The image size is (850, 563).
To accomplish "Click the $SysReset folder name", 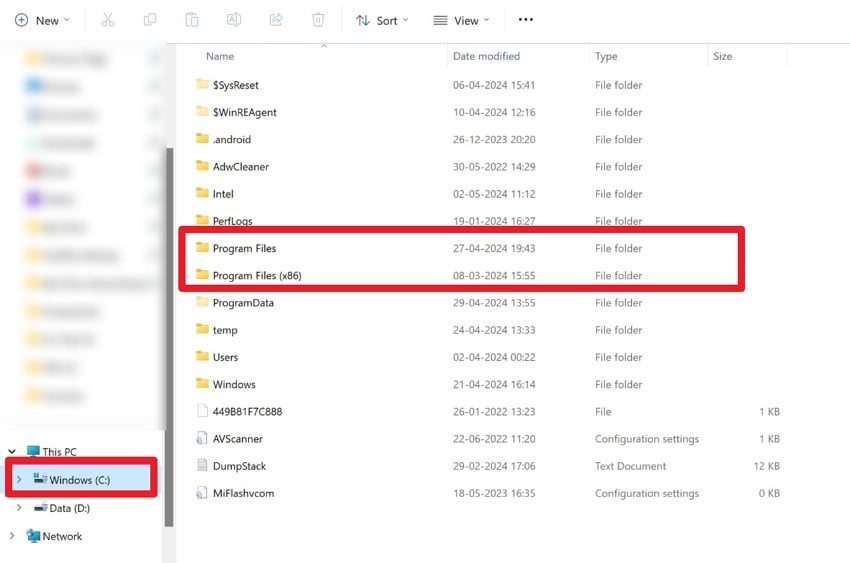I will [236, 85].
